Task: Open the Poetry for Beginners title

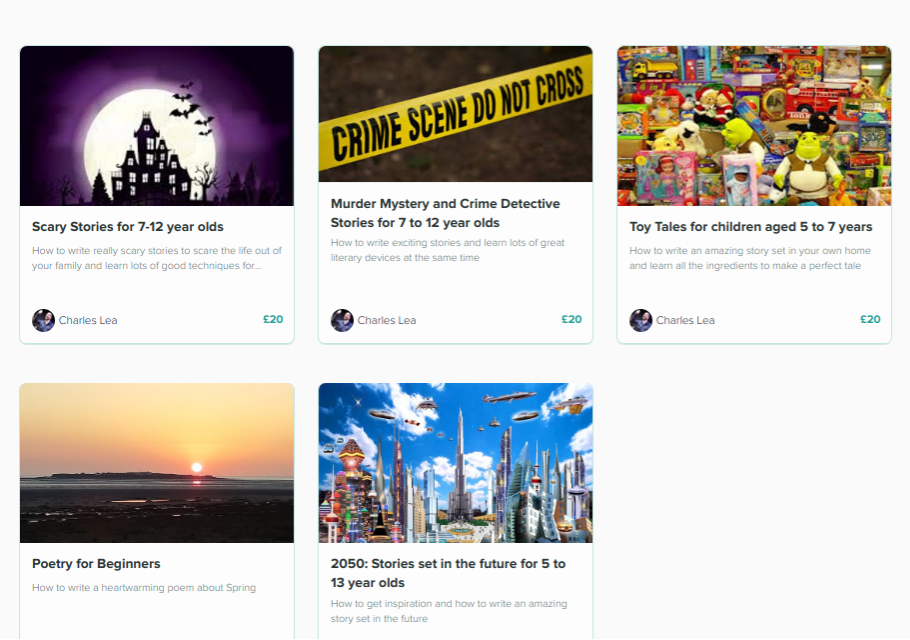Action: 96,564
